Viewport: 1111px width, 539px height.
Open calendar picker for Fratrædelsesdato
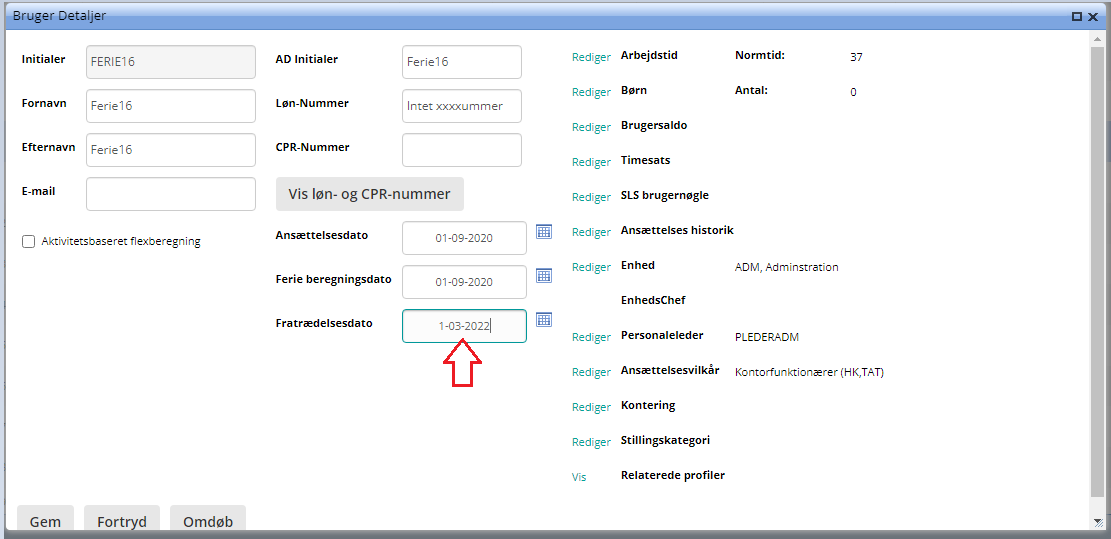coord(544,319)
